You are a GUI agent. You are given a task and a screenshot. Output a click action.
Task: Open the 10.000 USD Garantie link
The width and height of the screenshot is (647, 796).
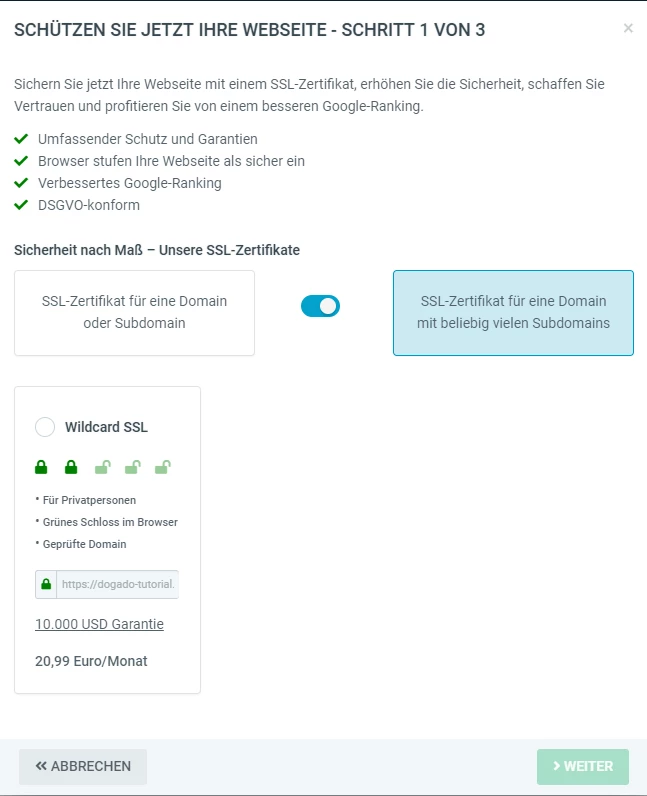[99, 624]
